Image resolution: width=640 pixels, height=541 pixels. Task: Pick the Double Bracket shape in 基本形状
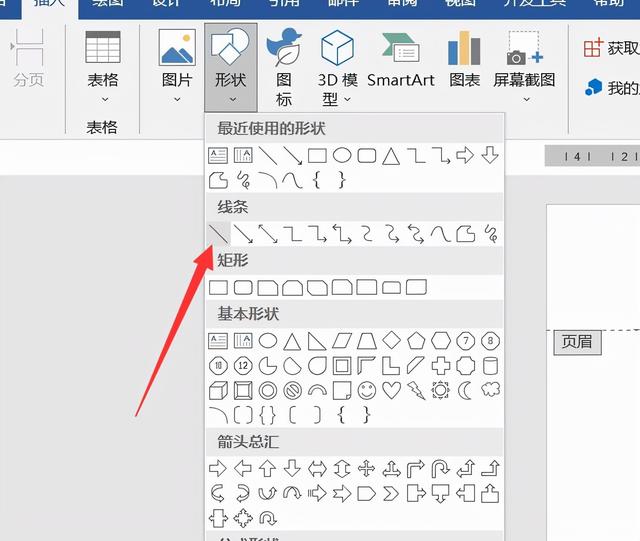point(243,416)
